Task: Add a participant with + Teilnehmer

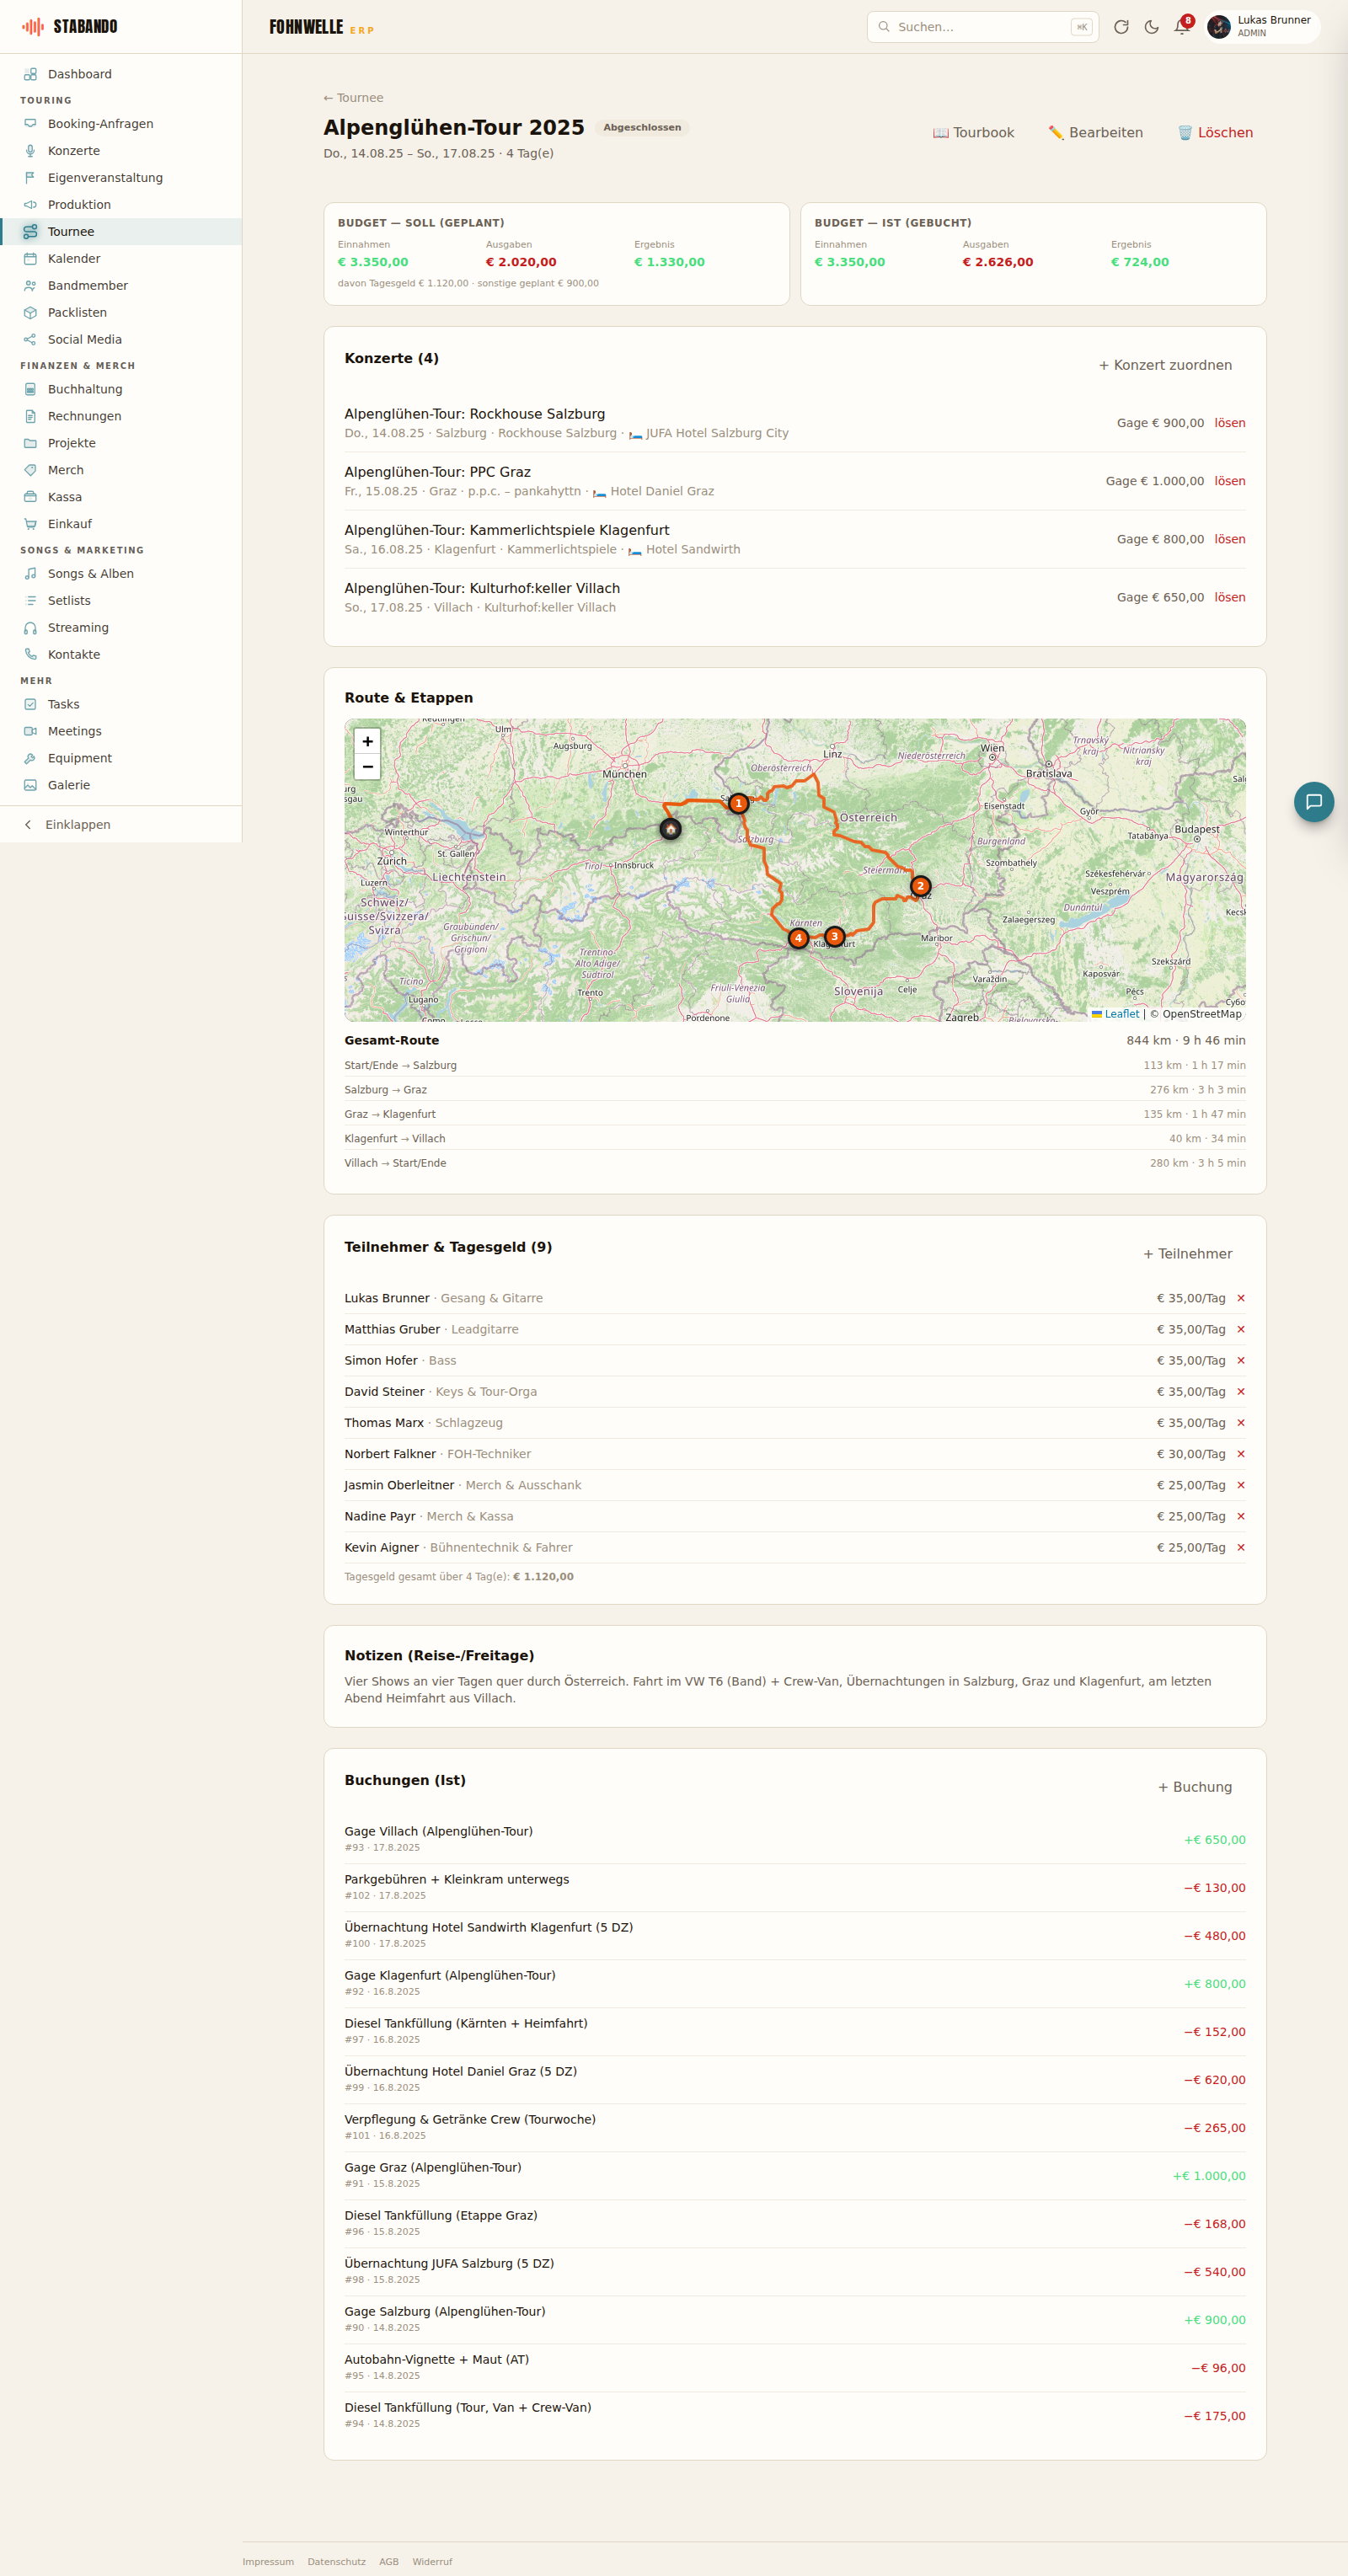Action: pyautogui.click(x=1187, y=1254)
